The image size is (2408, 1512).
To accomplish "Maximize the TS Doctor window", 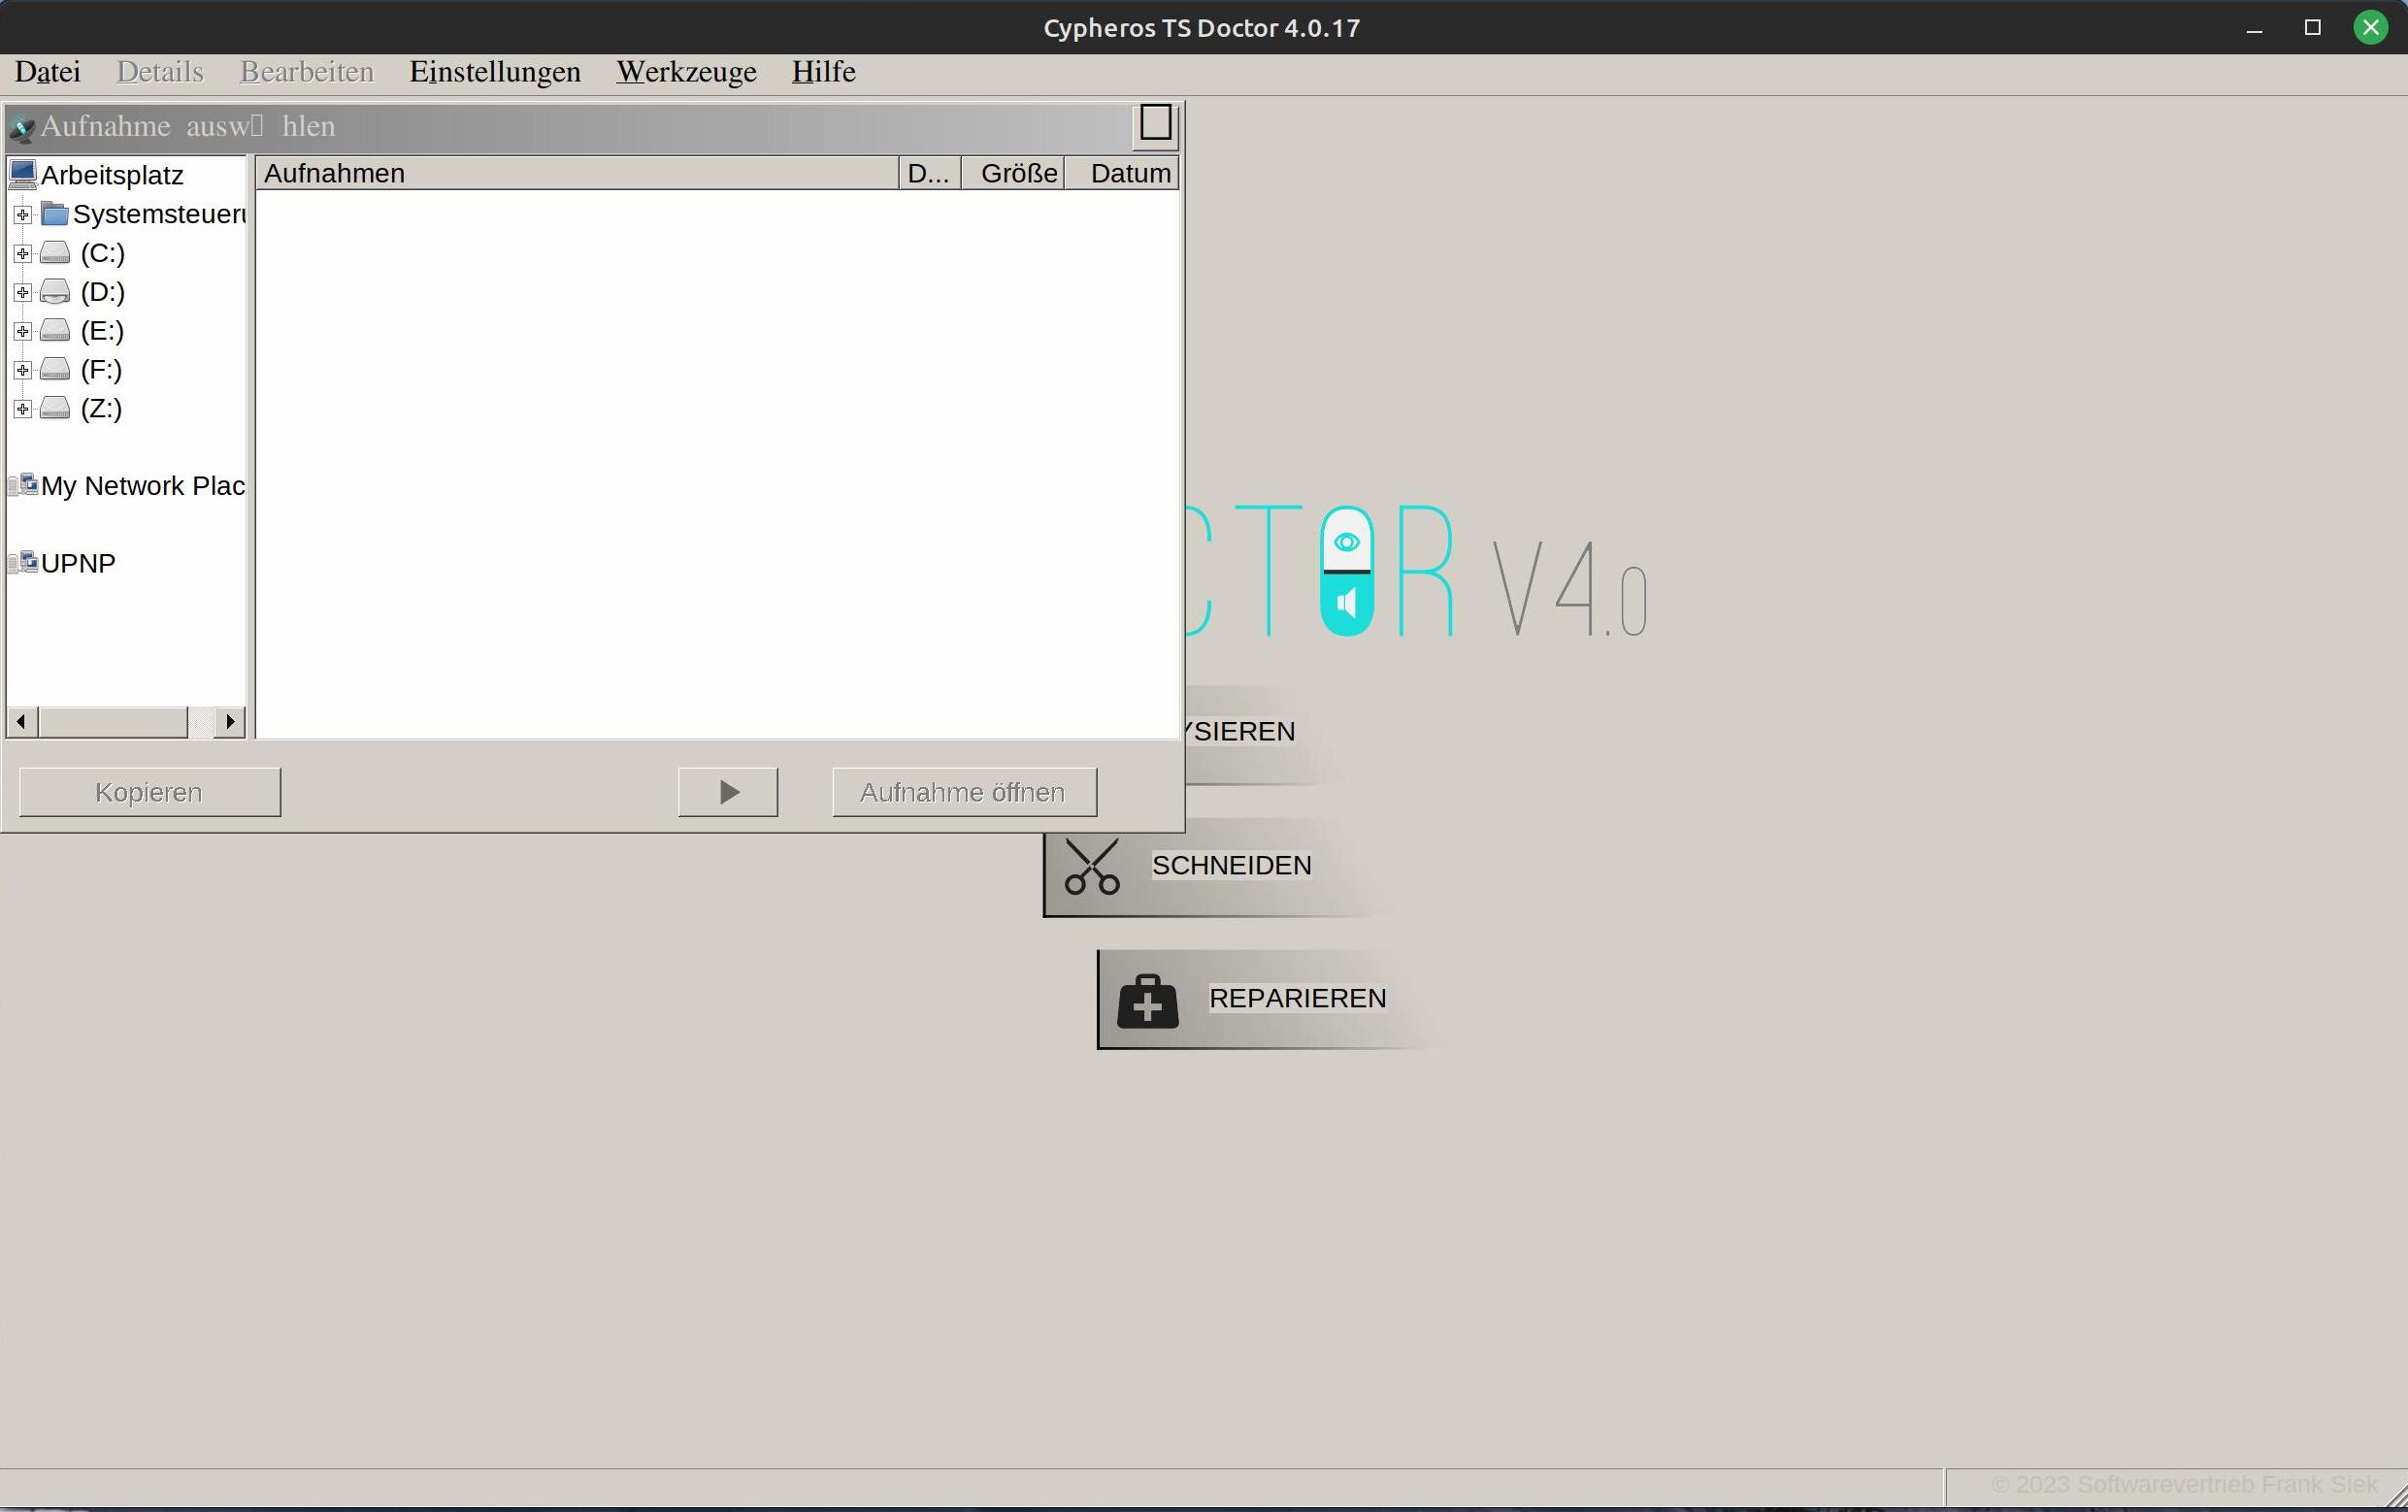I will coord(2312,28).
